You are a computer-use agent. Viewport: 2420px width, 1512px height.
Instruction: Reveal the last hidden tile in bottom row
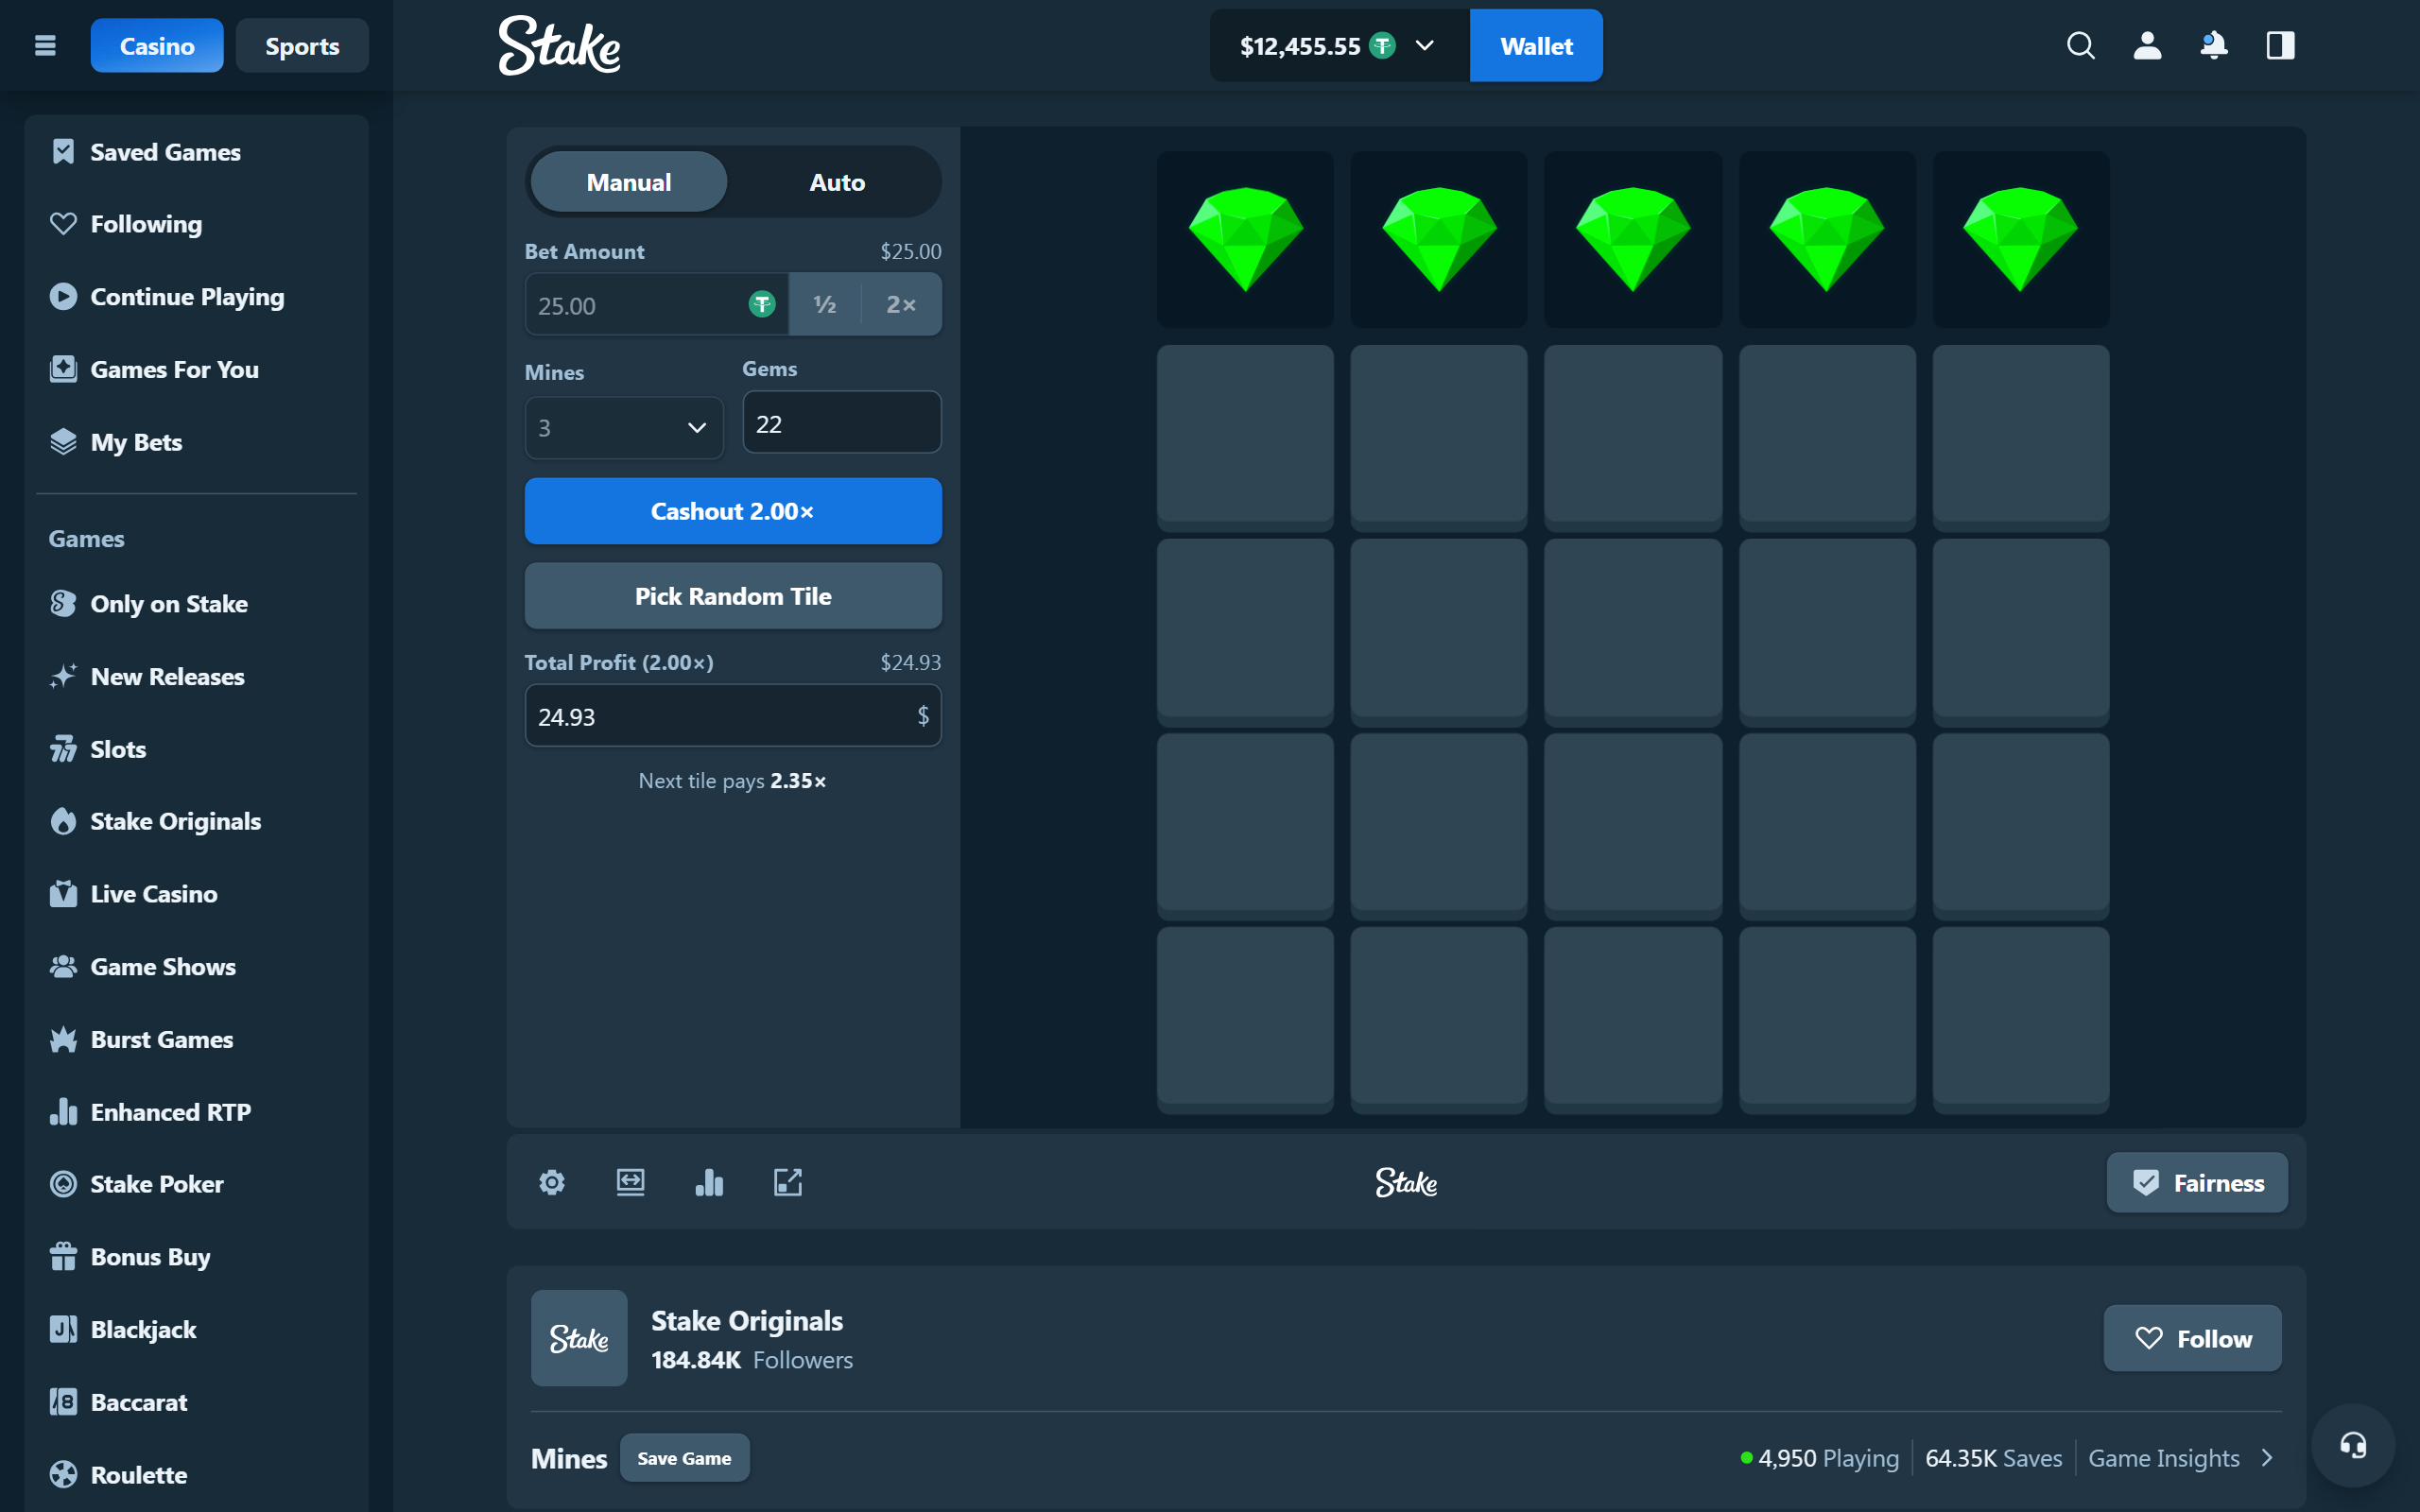[x=2021, y=1019]
